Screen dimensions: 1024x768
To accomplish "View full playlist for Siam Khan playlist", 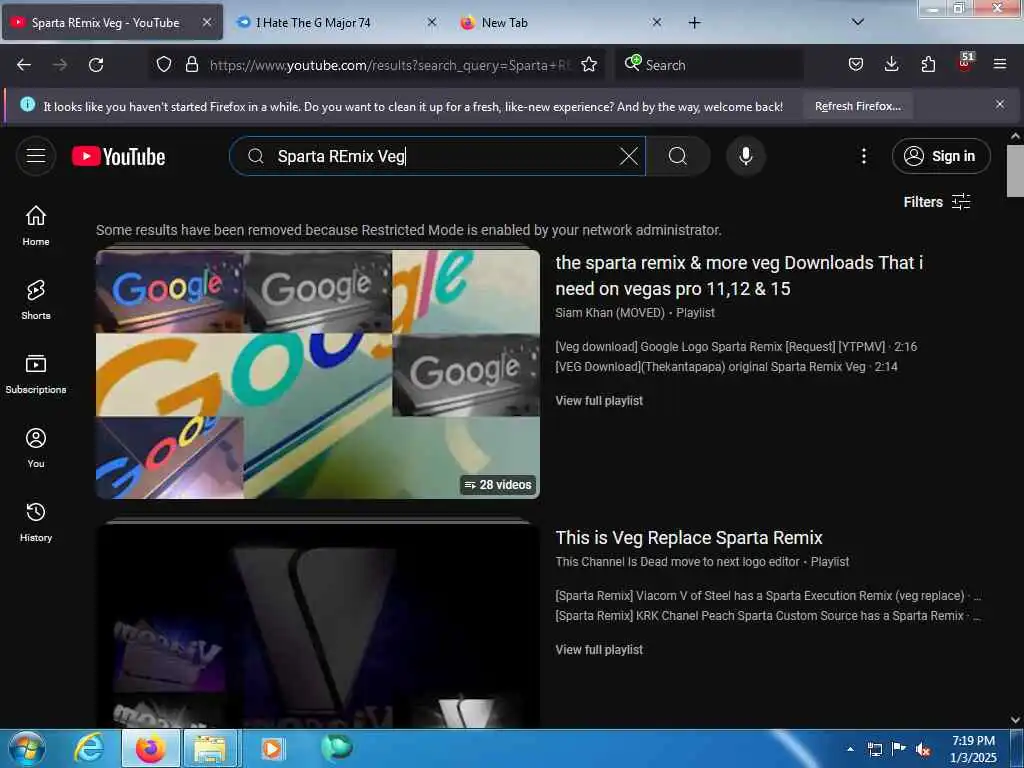I will pyautogui.click(x=599, y=400).
